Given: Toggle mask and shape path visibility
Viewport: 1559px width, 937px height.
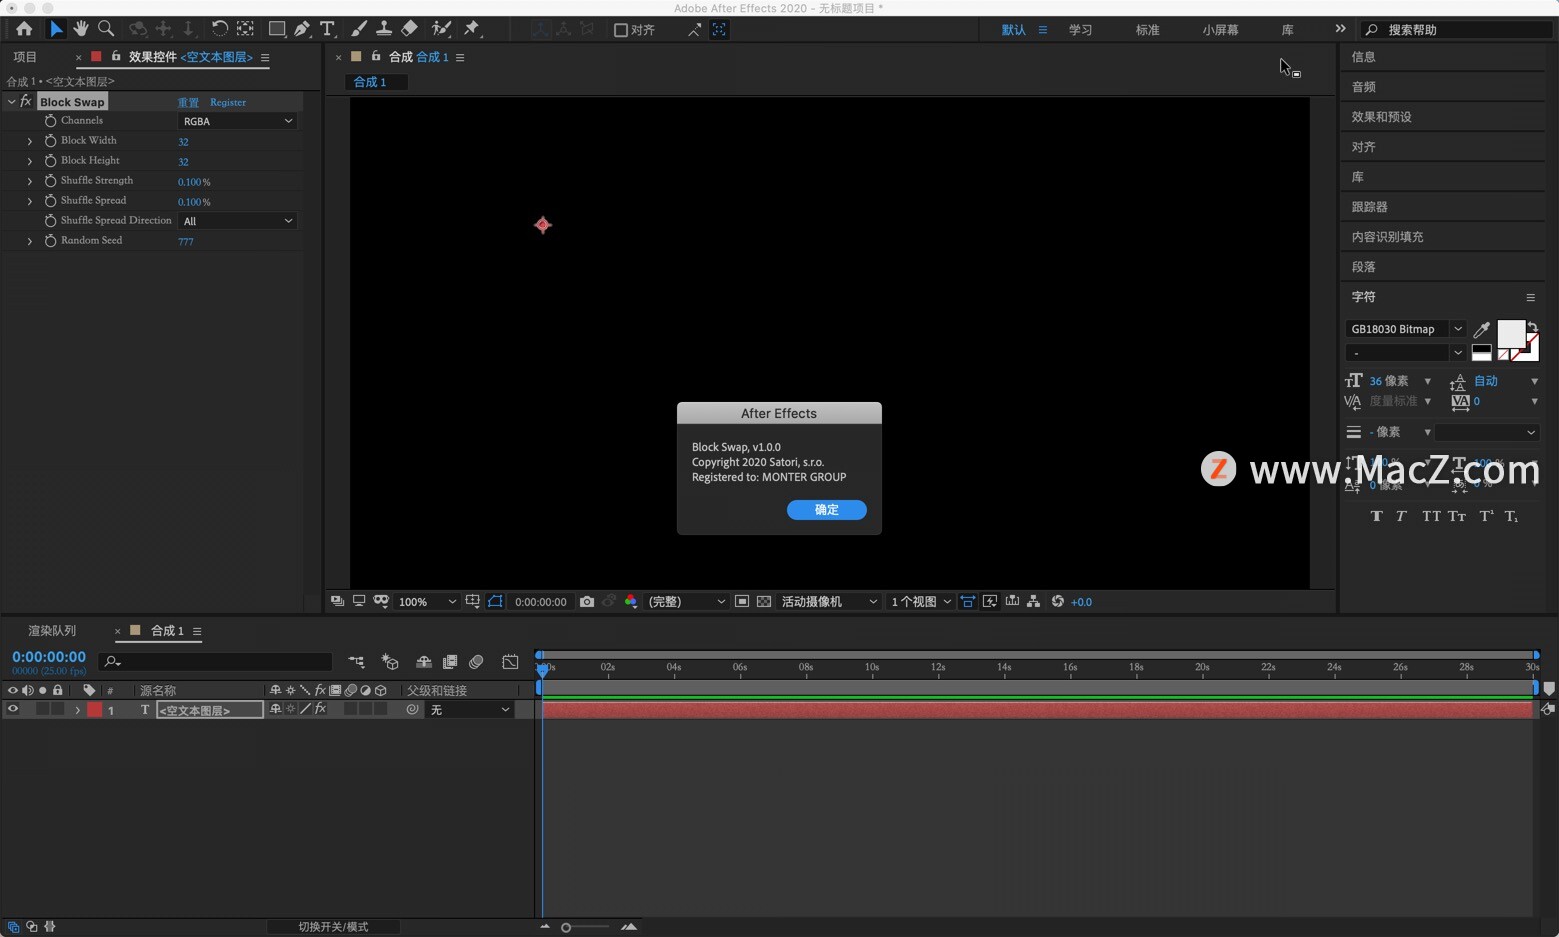Looking at the screenshot, I should pos(495,601).
